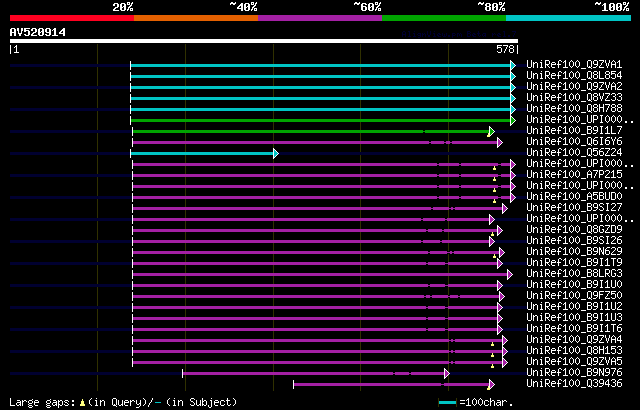Click the purple ~60% identity color segment

(320, 18)
